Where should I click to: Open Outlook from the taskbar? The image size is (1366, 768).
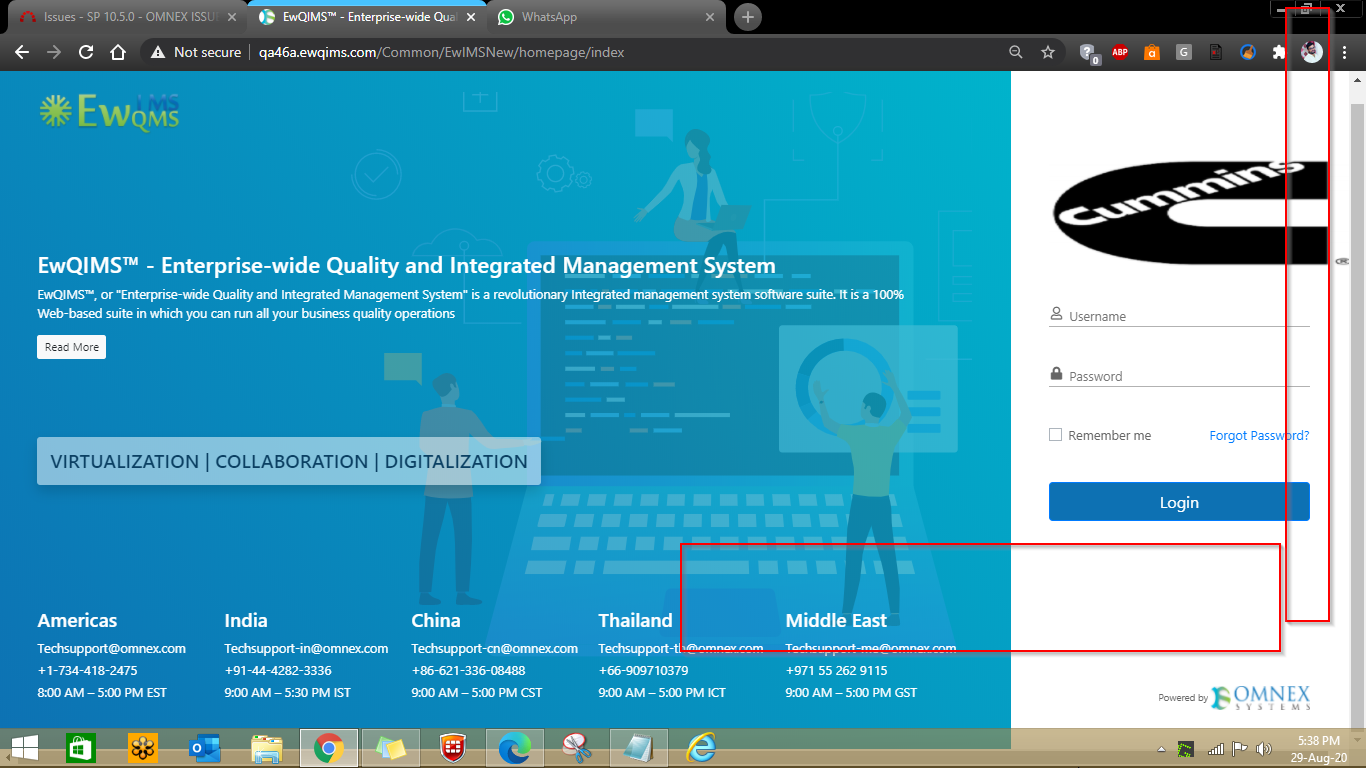(x=204, y=747)
